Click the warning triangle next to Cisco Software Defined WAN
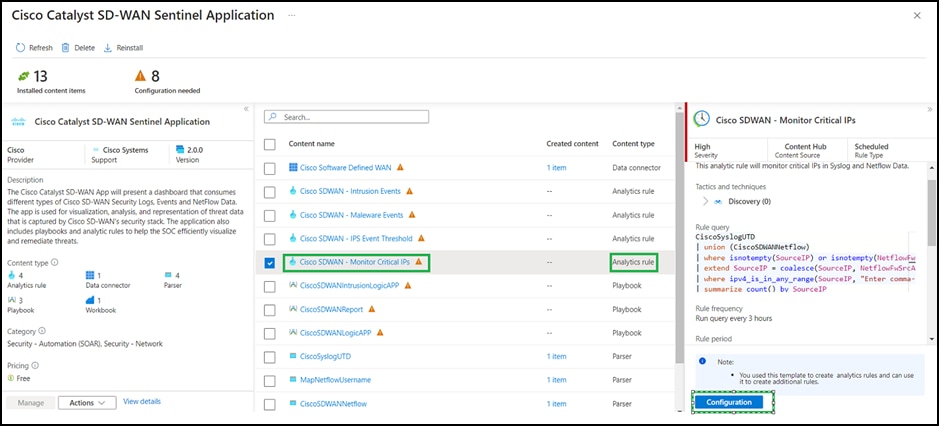This screenshot has width=939, height=426. (400, 167)
